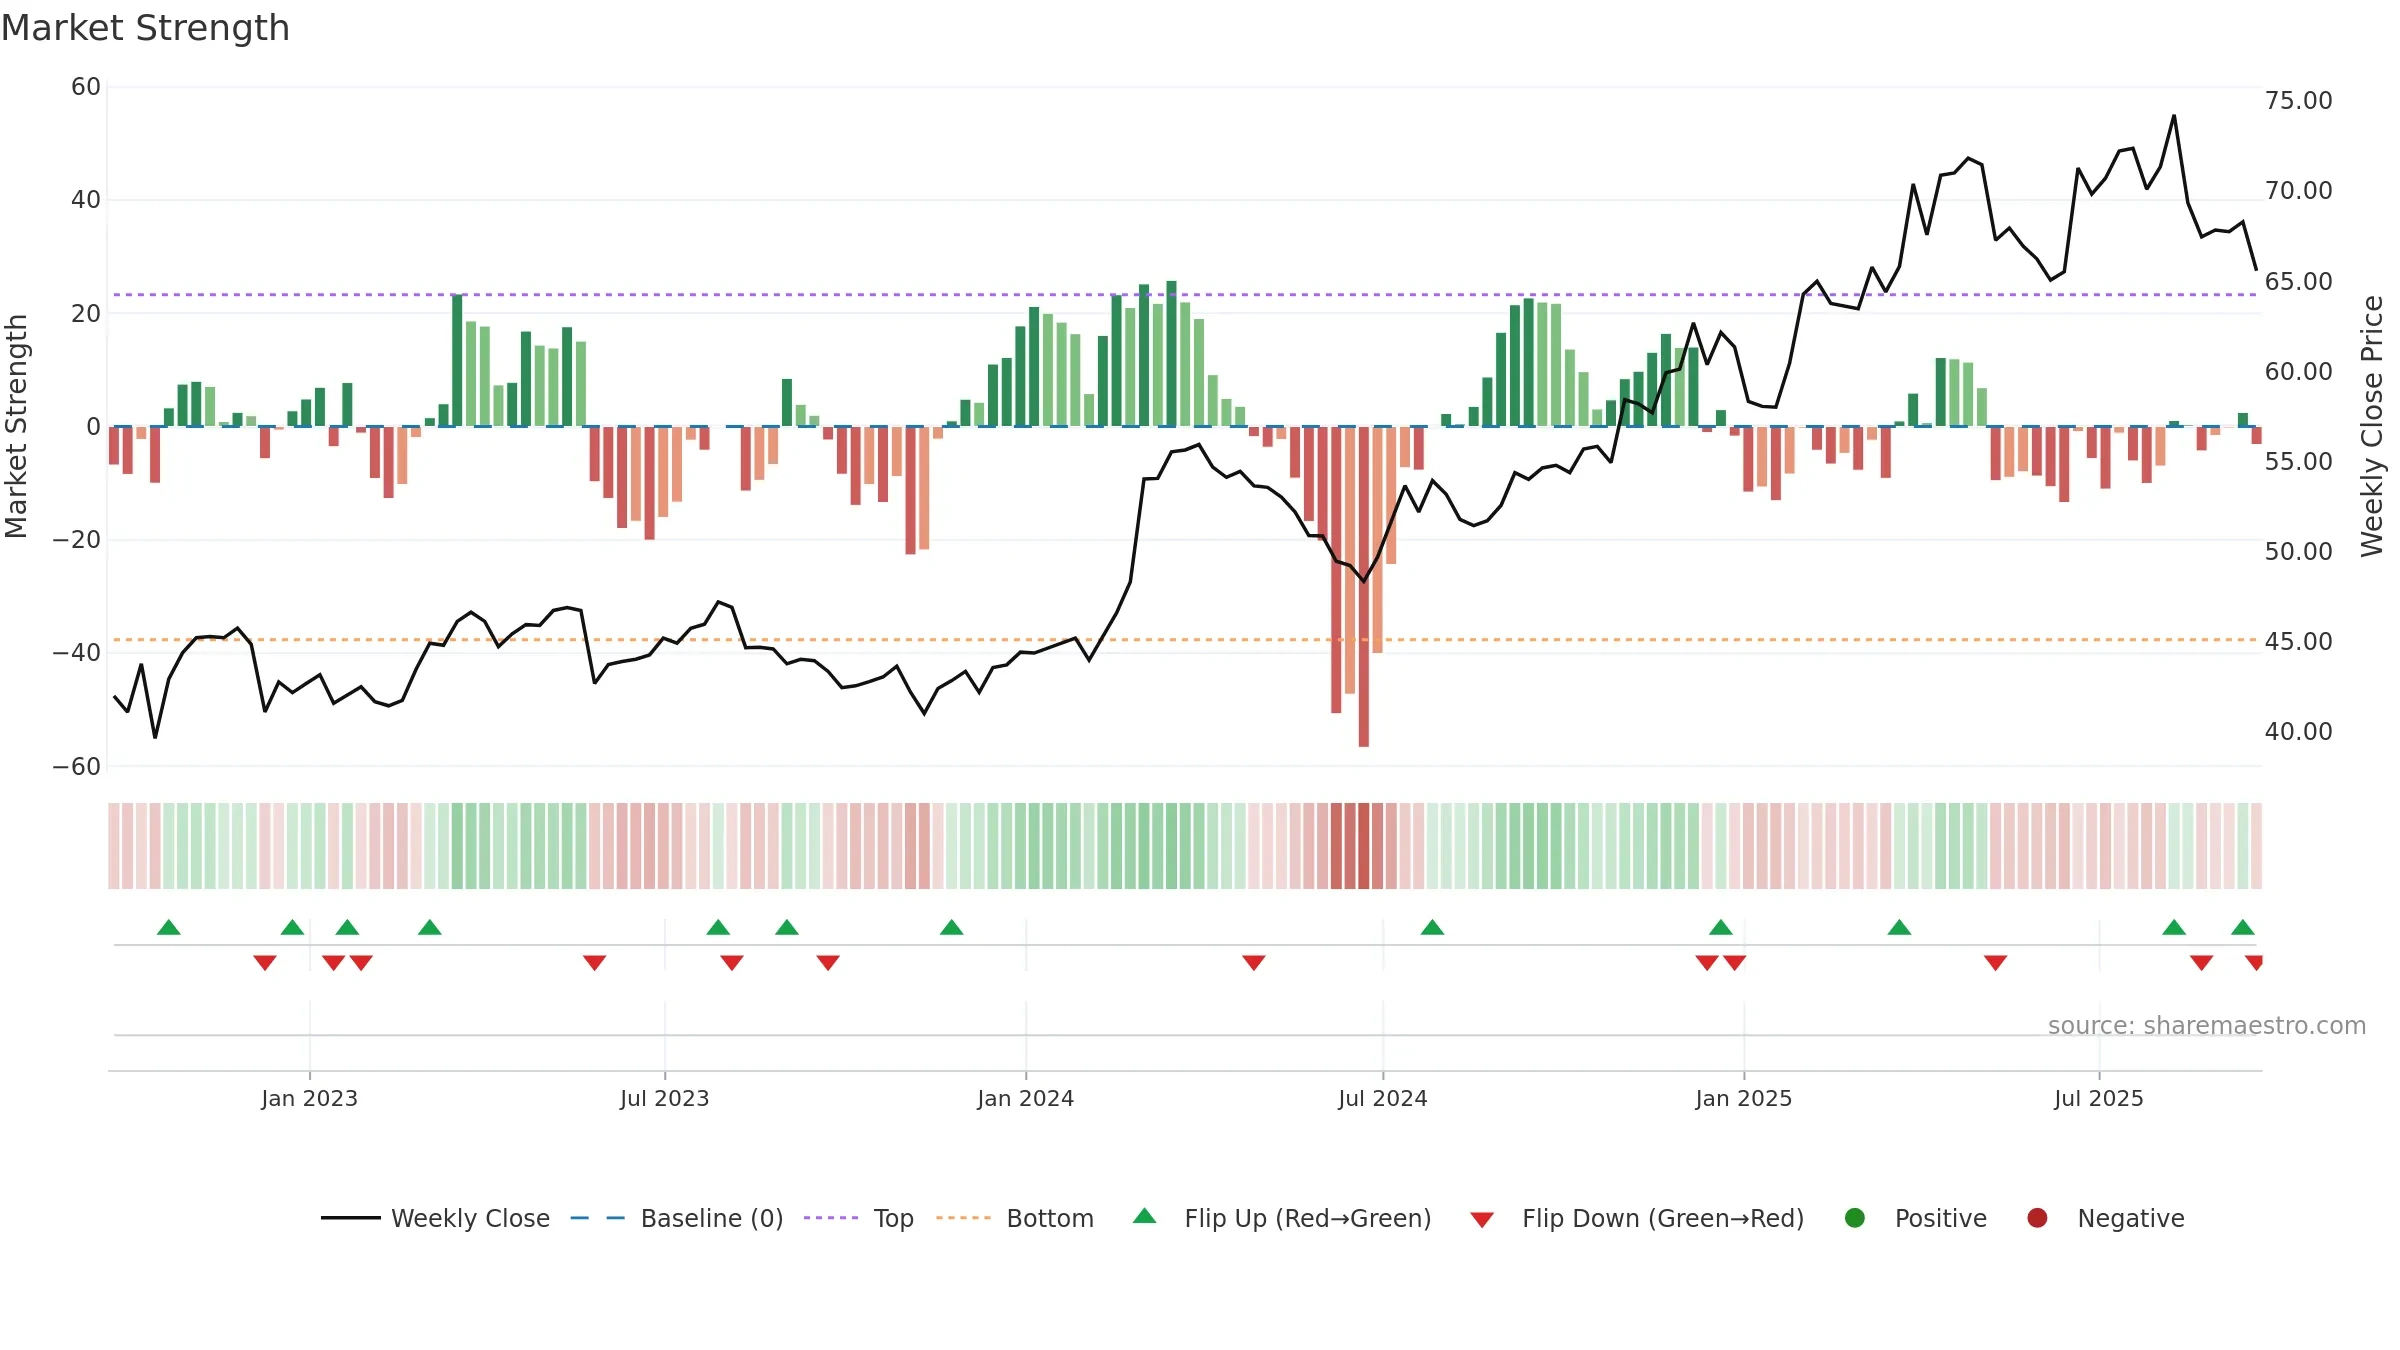2400x1350 pixels.
Task: Click the 'Jan 2024' date axis label
Action: tap(1026, 1099)
